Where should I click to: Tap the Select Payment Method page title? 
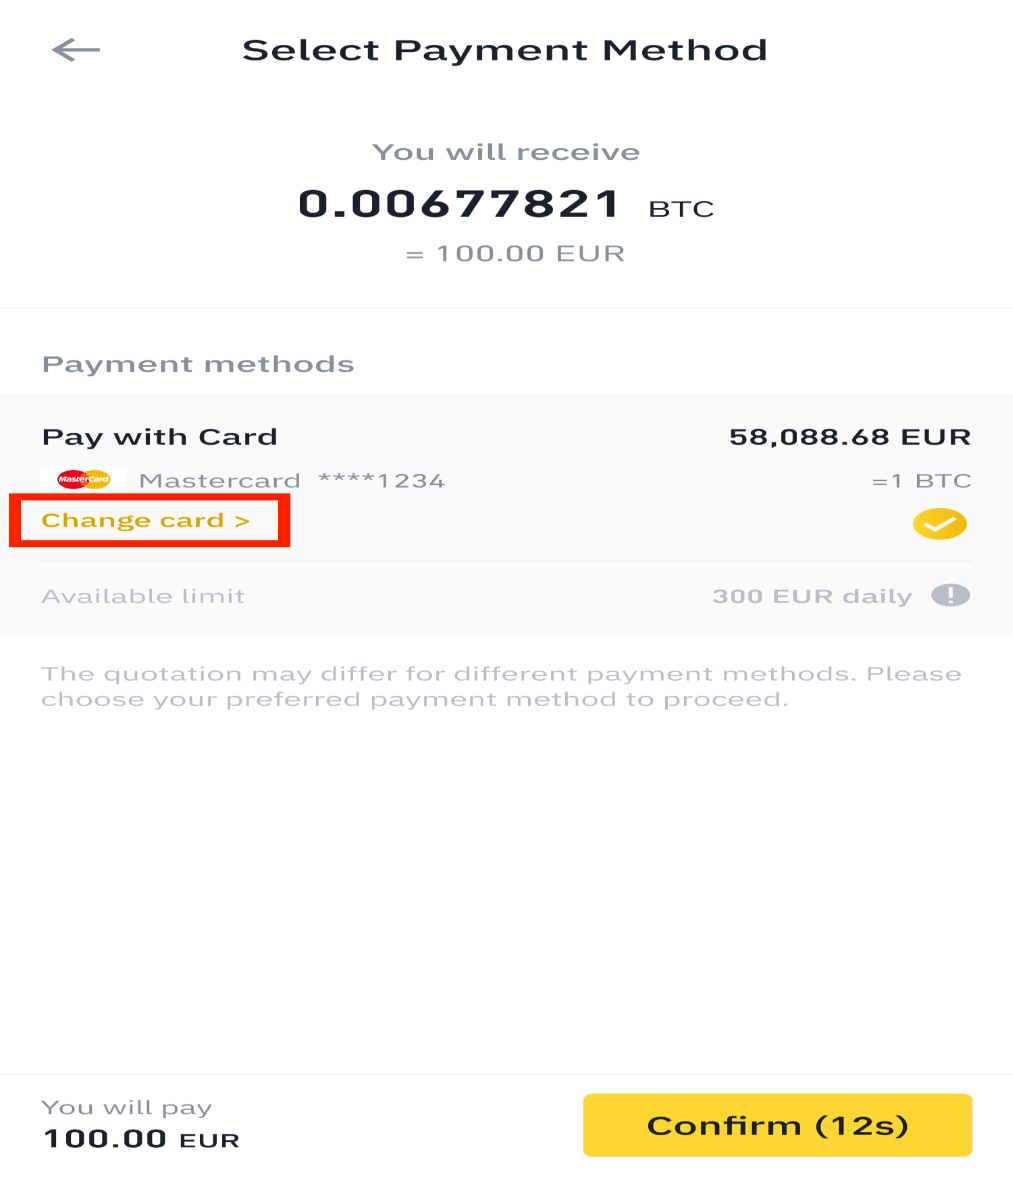(505, 50)
